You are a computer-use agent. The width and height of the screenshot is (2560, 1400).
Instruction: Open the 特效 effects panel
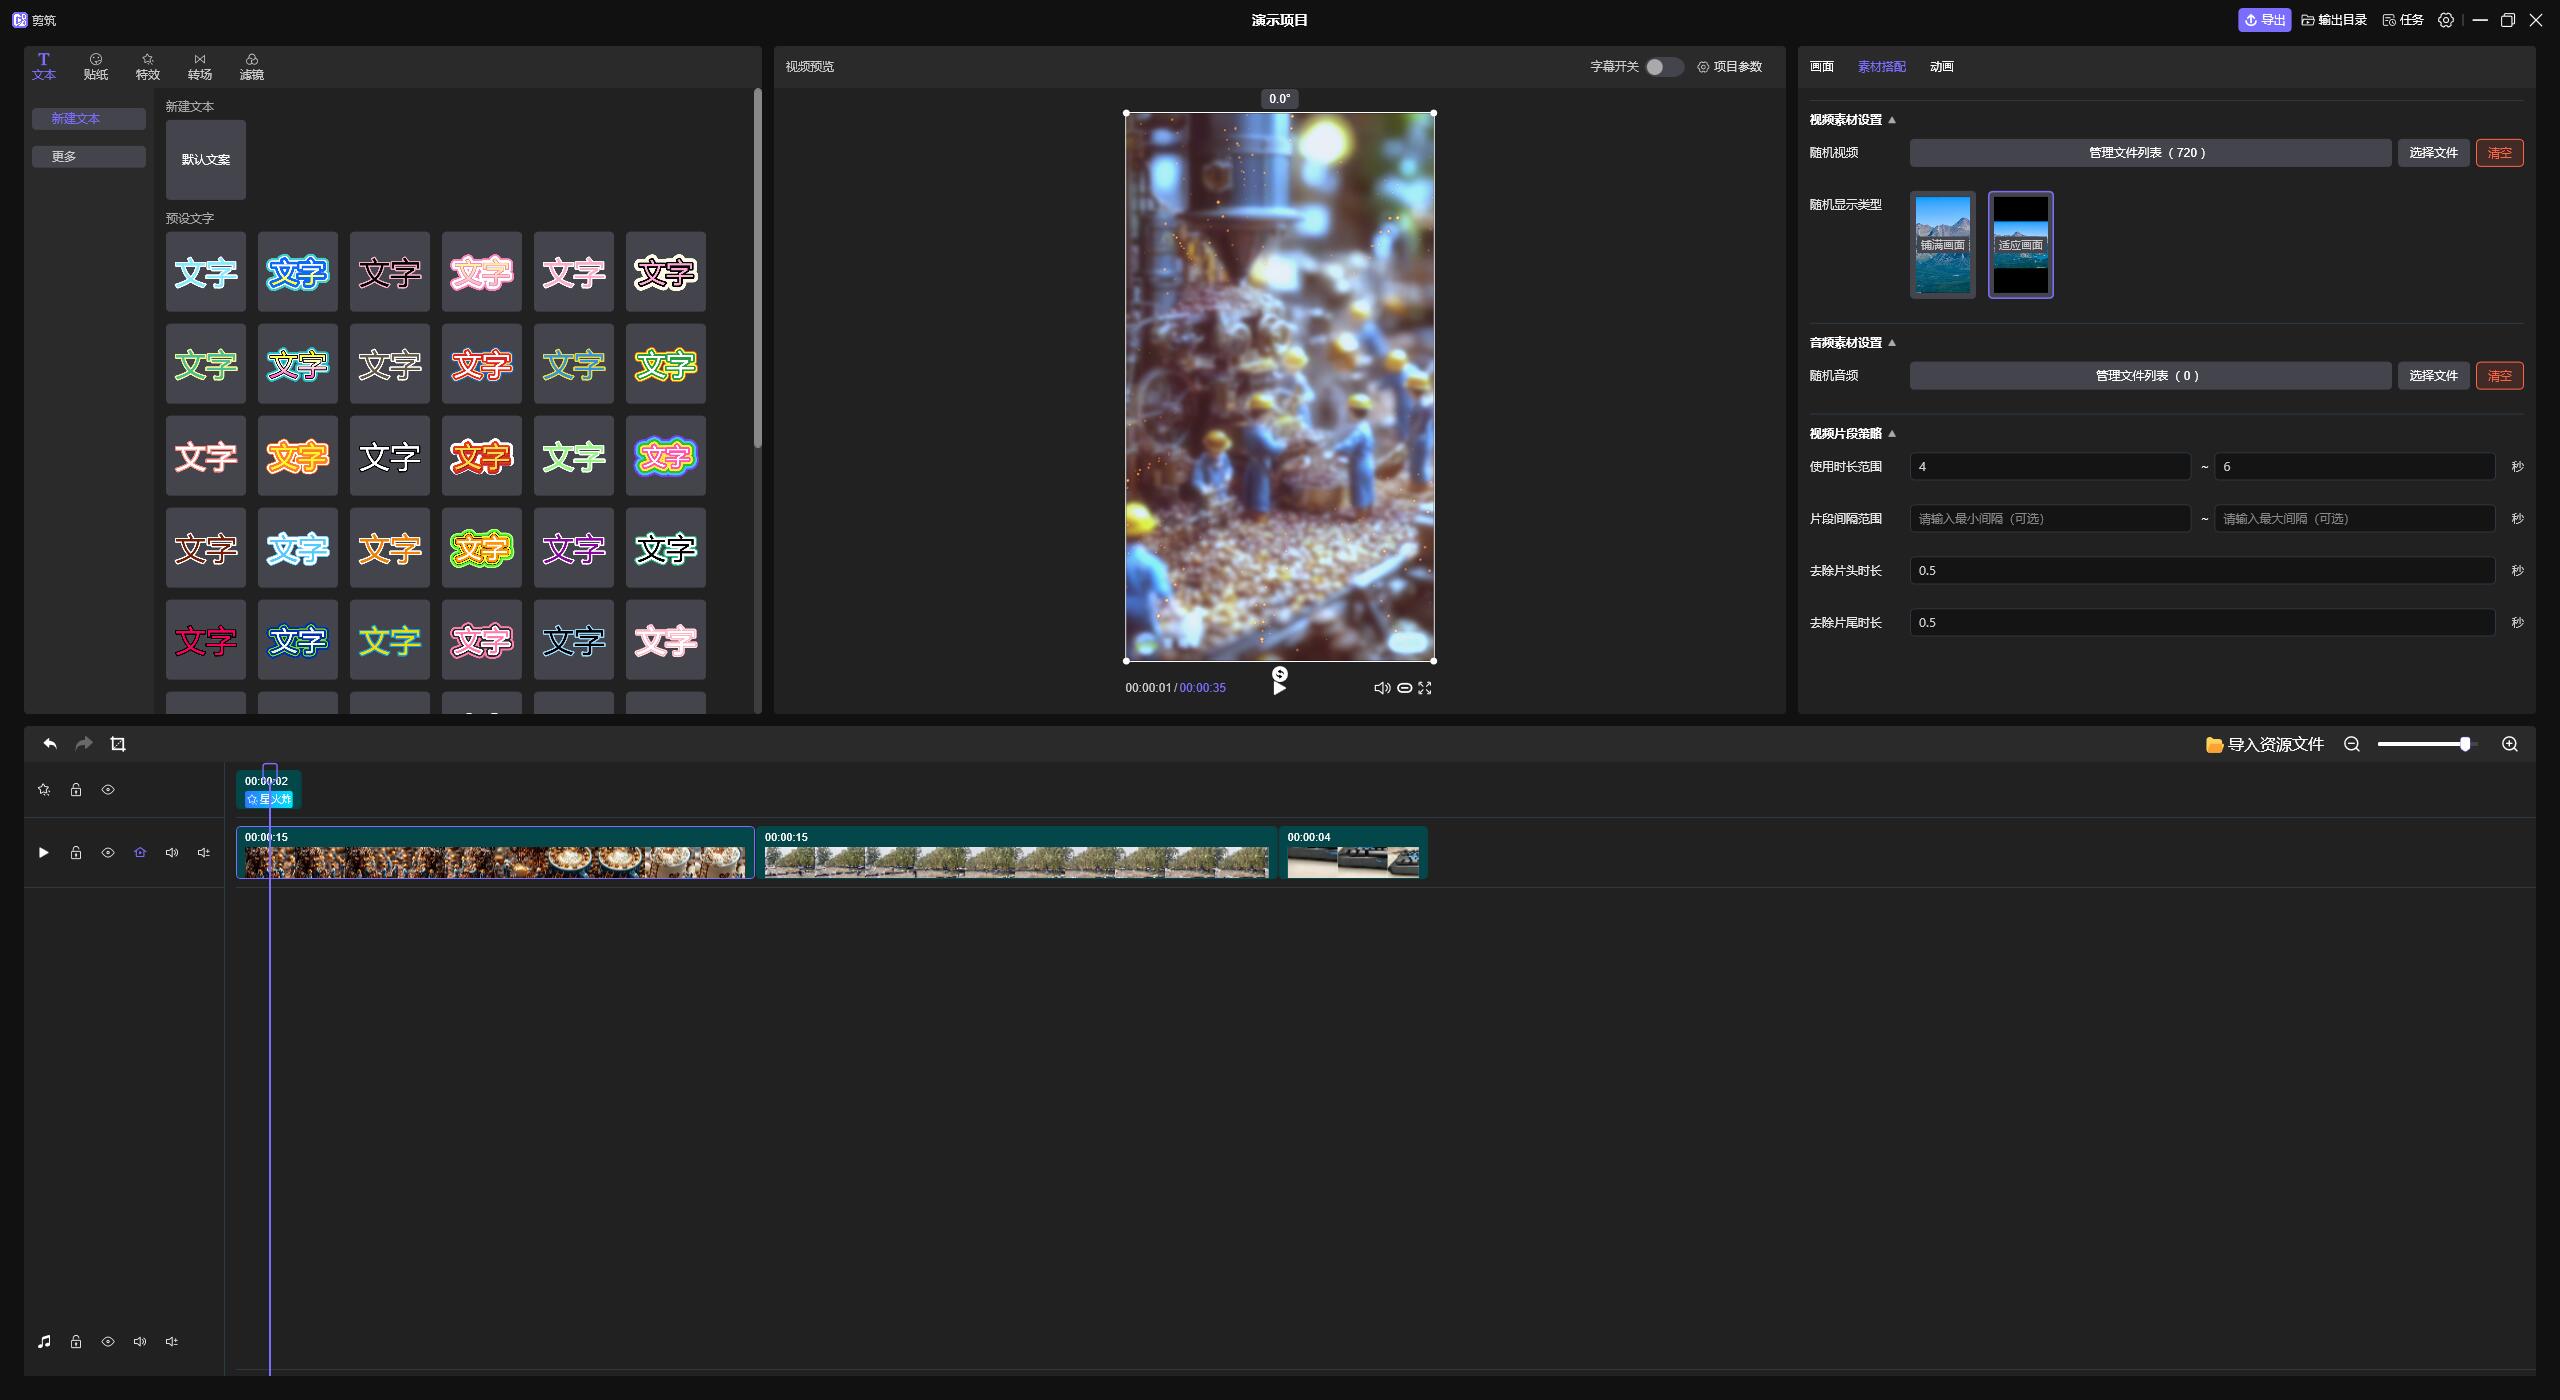(x=148, y=67)
